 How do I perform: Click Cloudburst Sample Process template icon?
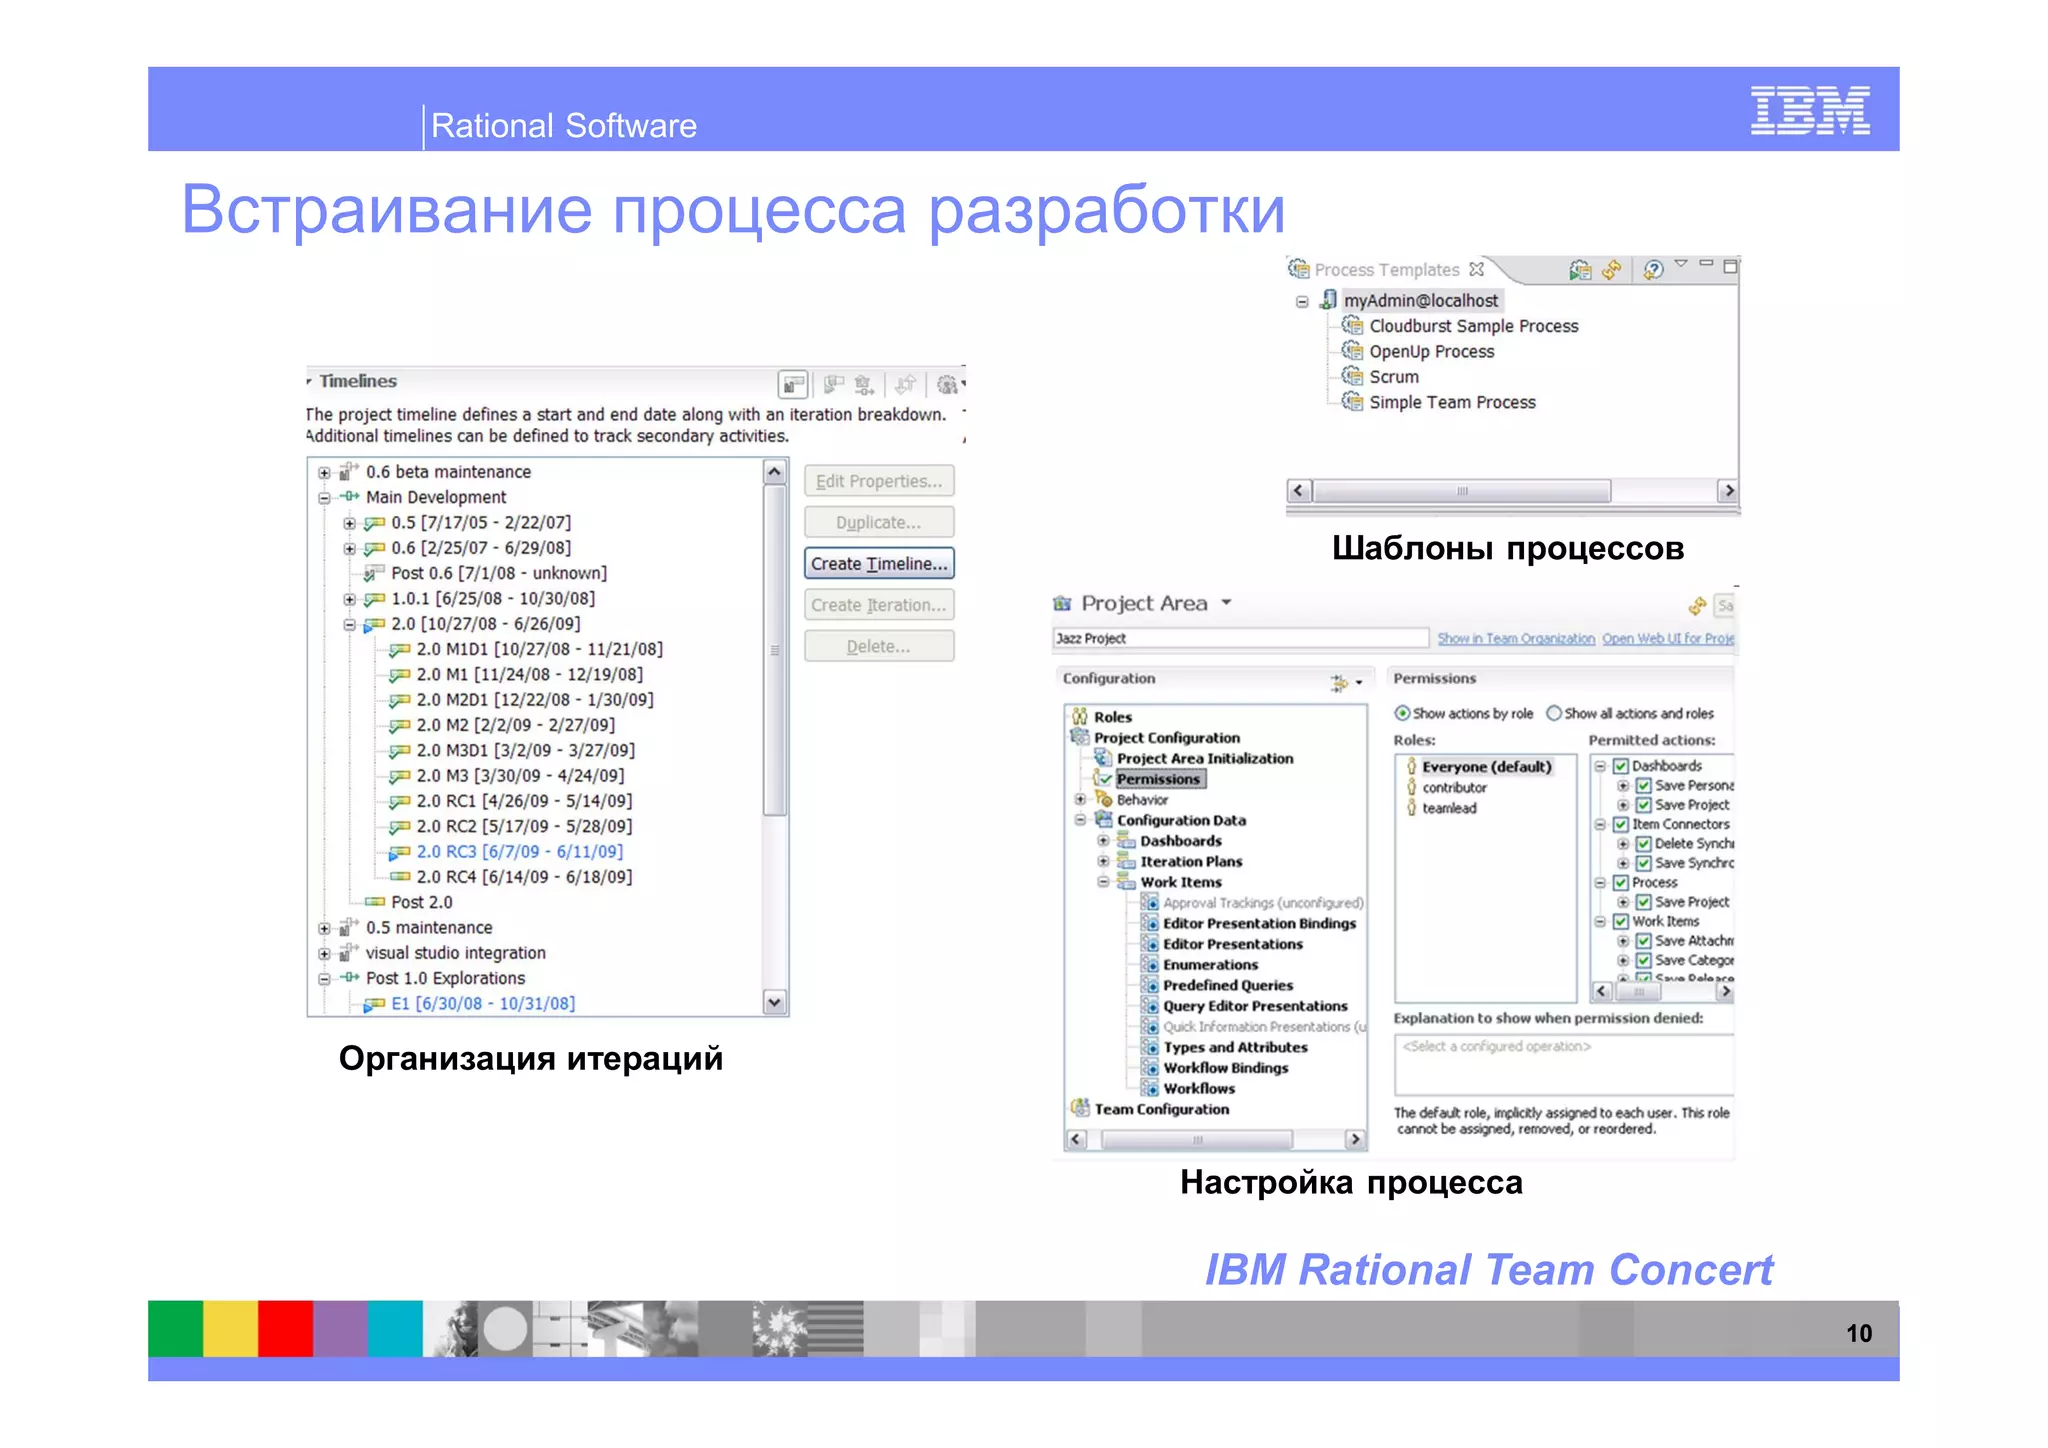[1352, 325]
